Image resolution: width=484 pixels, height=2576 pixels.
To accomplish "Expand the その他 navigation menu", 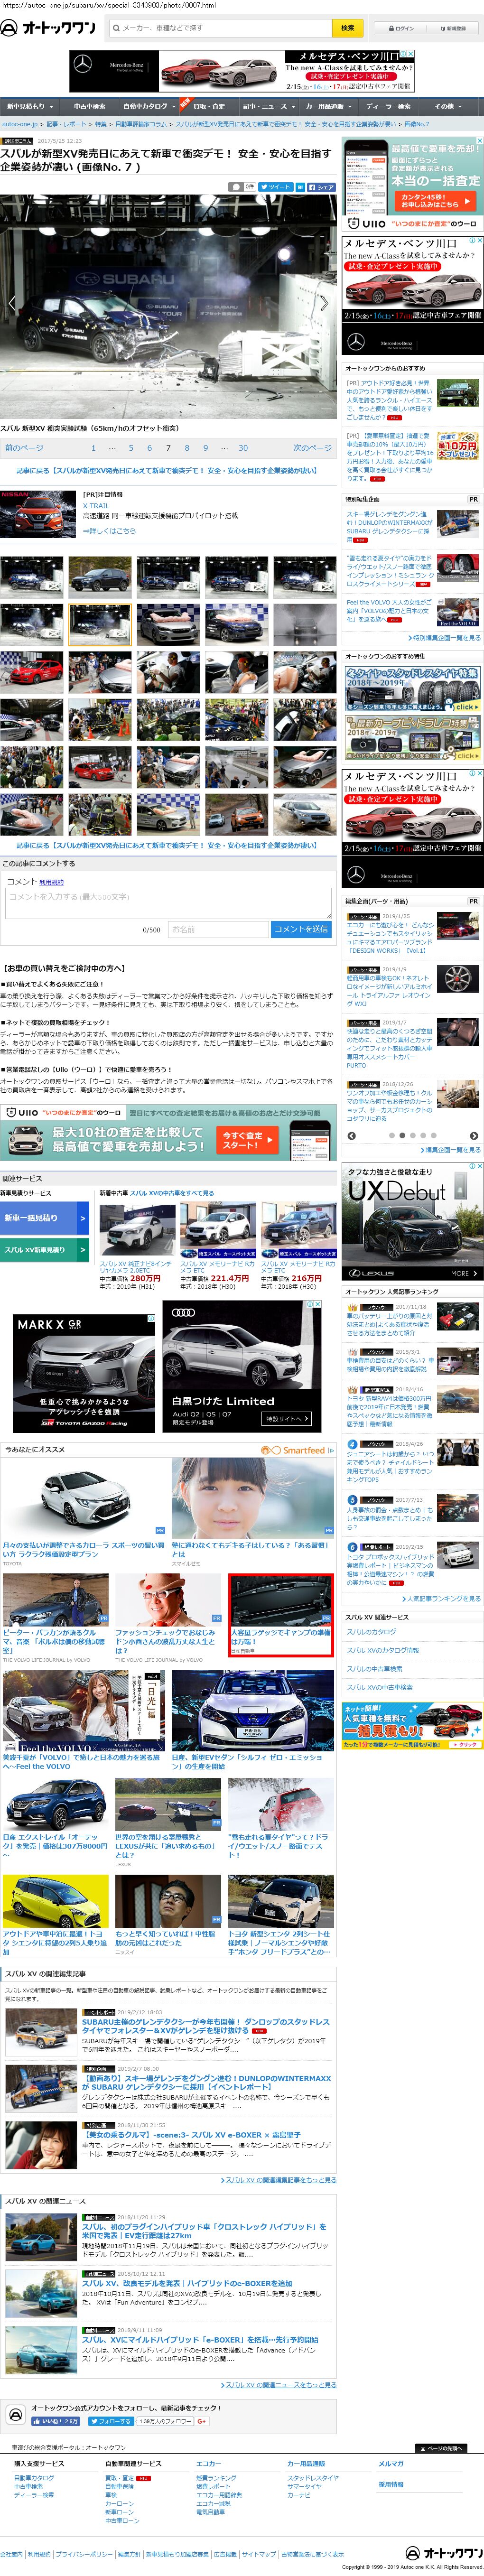I will (x=447, y=106).
